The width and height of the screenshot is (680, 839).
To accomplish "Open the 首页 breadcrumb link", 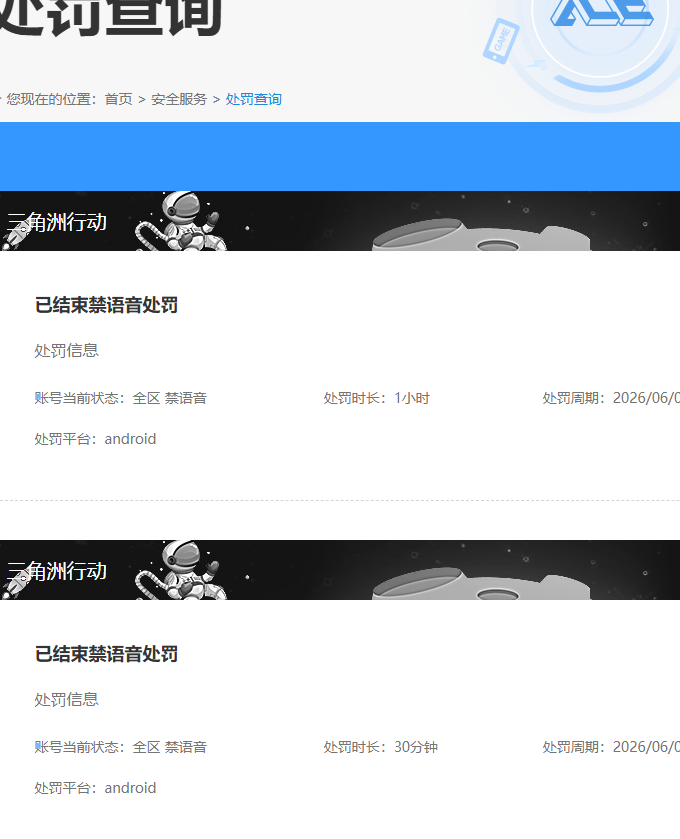I will coord(118,100).
